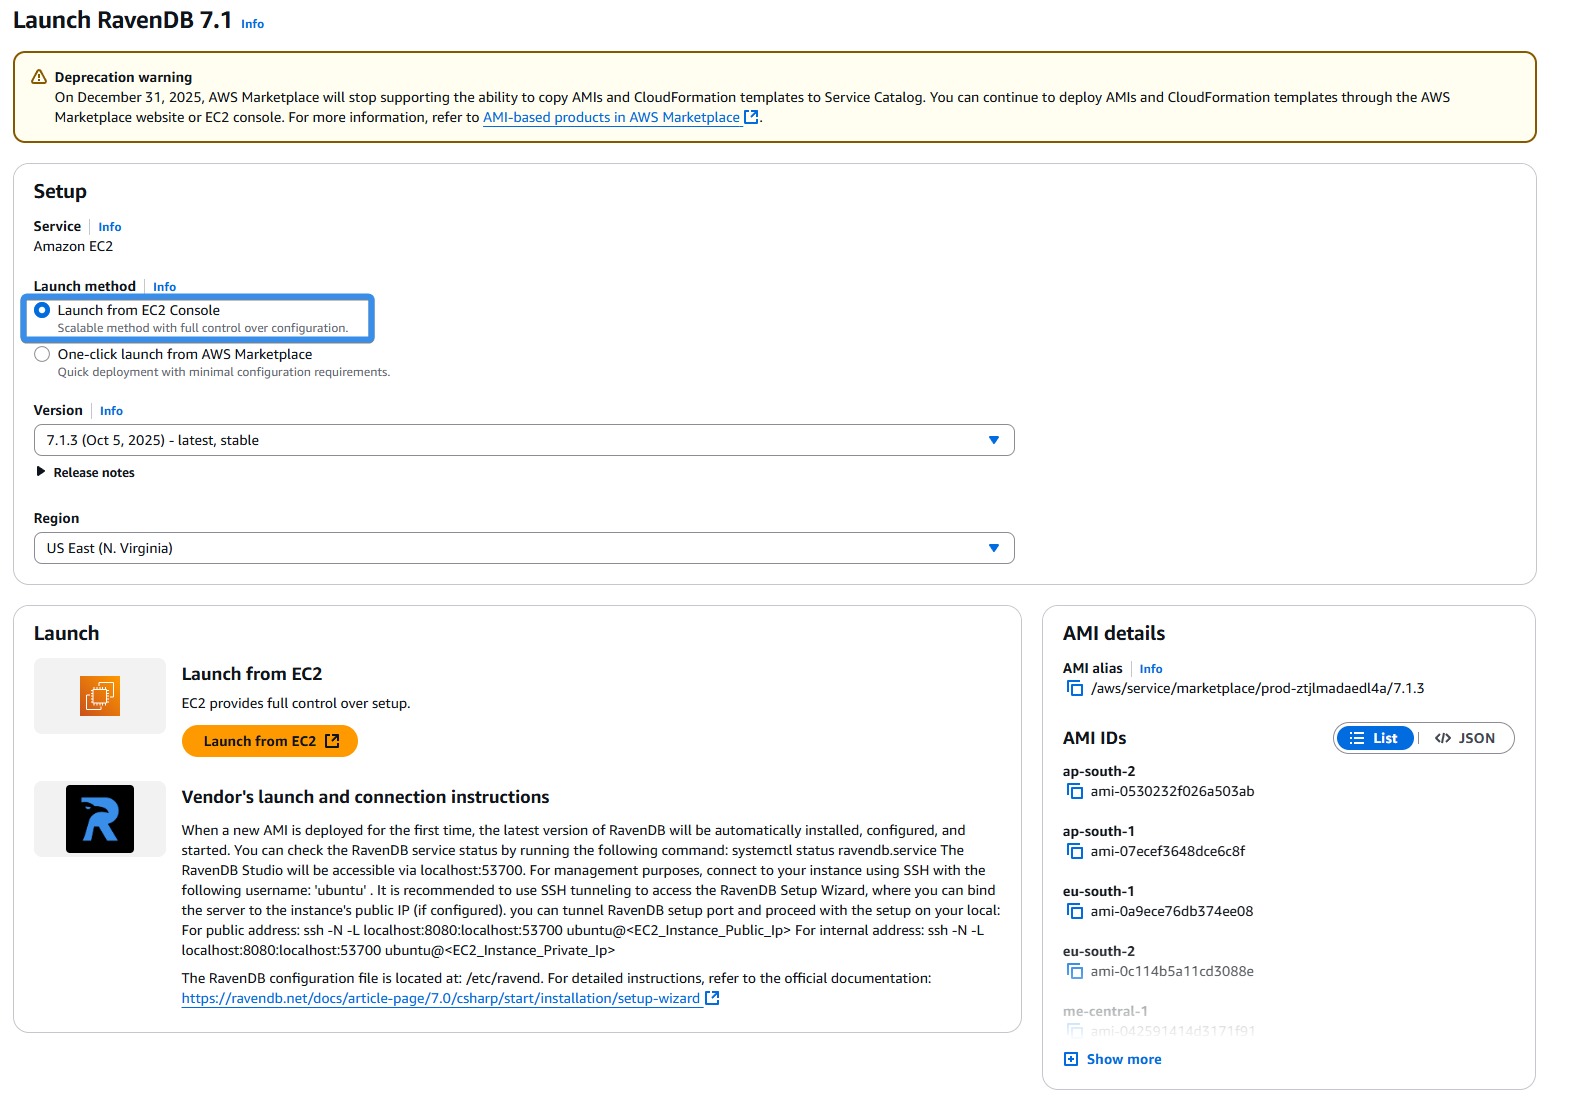Open the RavenDB setup-wizard documentation link
The height and width of the screenshot is (1109, 1579).
(450, 998)
